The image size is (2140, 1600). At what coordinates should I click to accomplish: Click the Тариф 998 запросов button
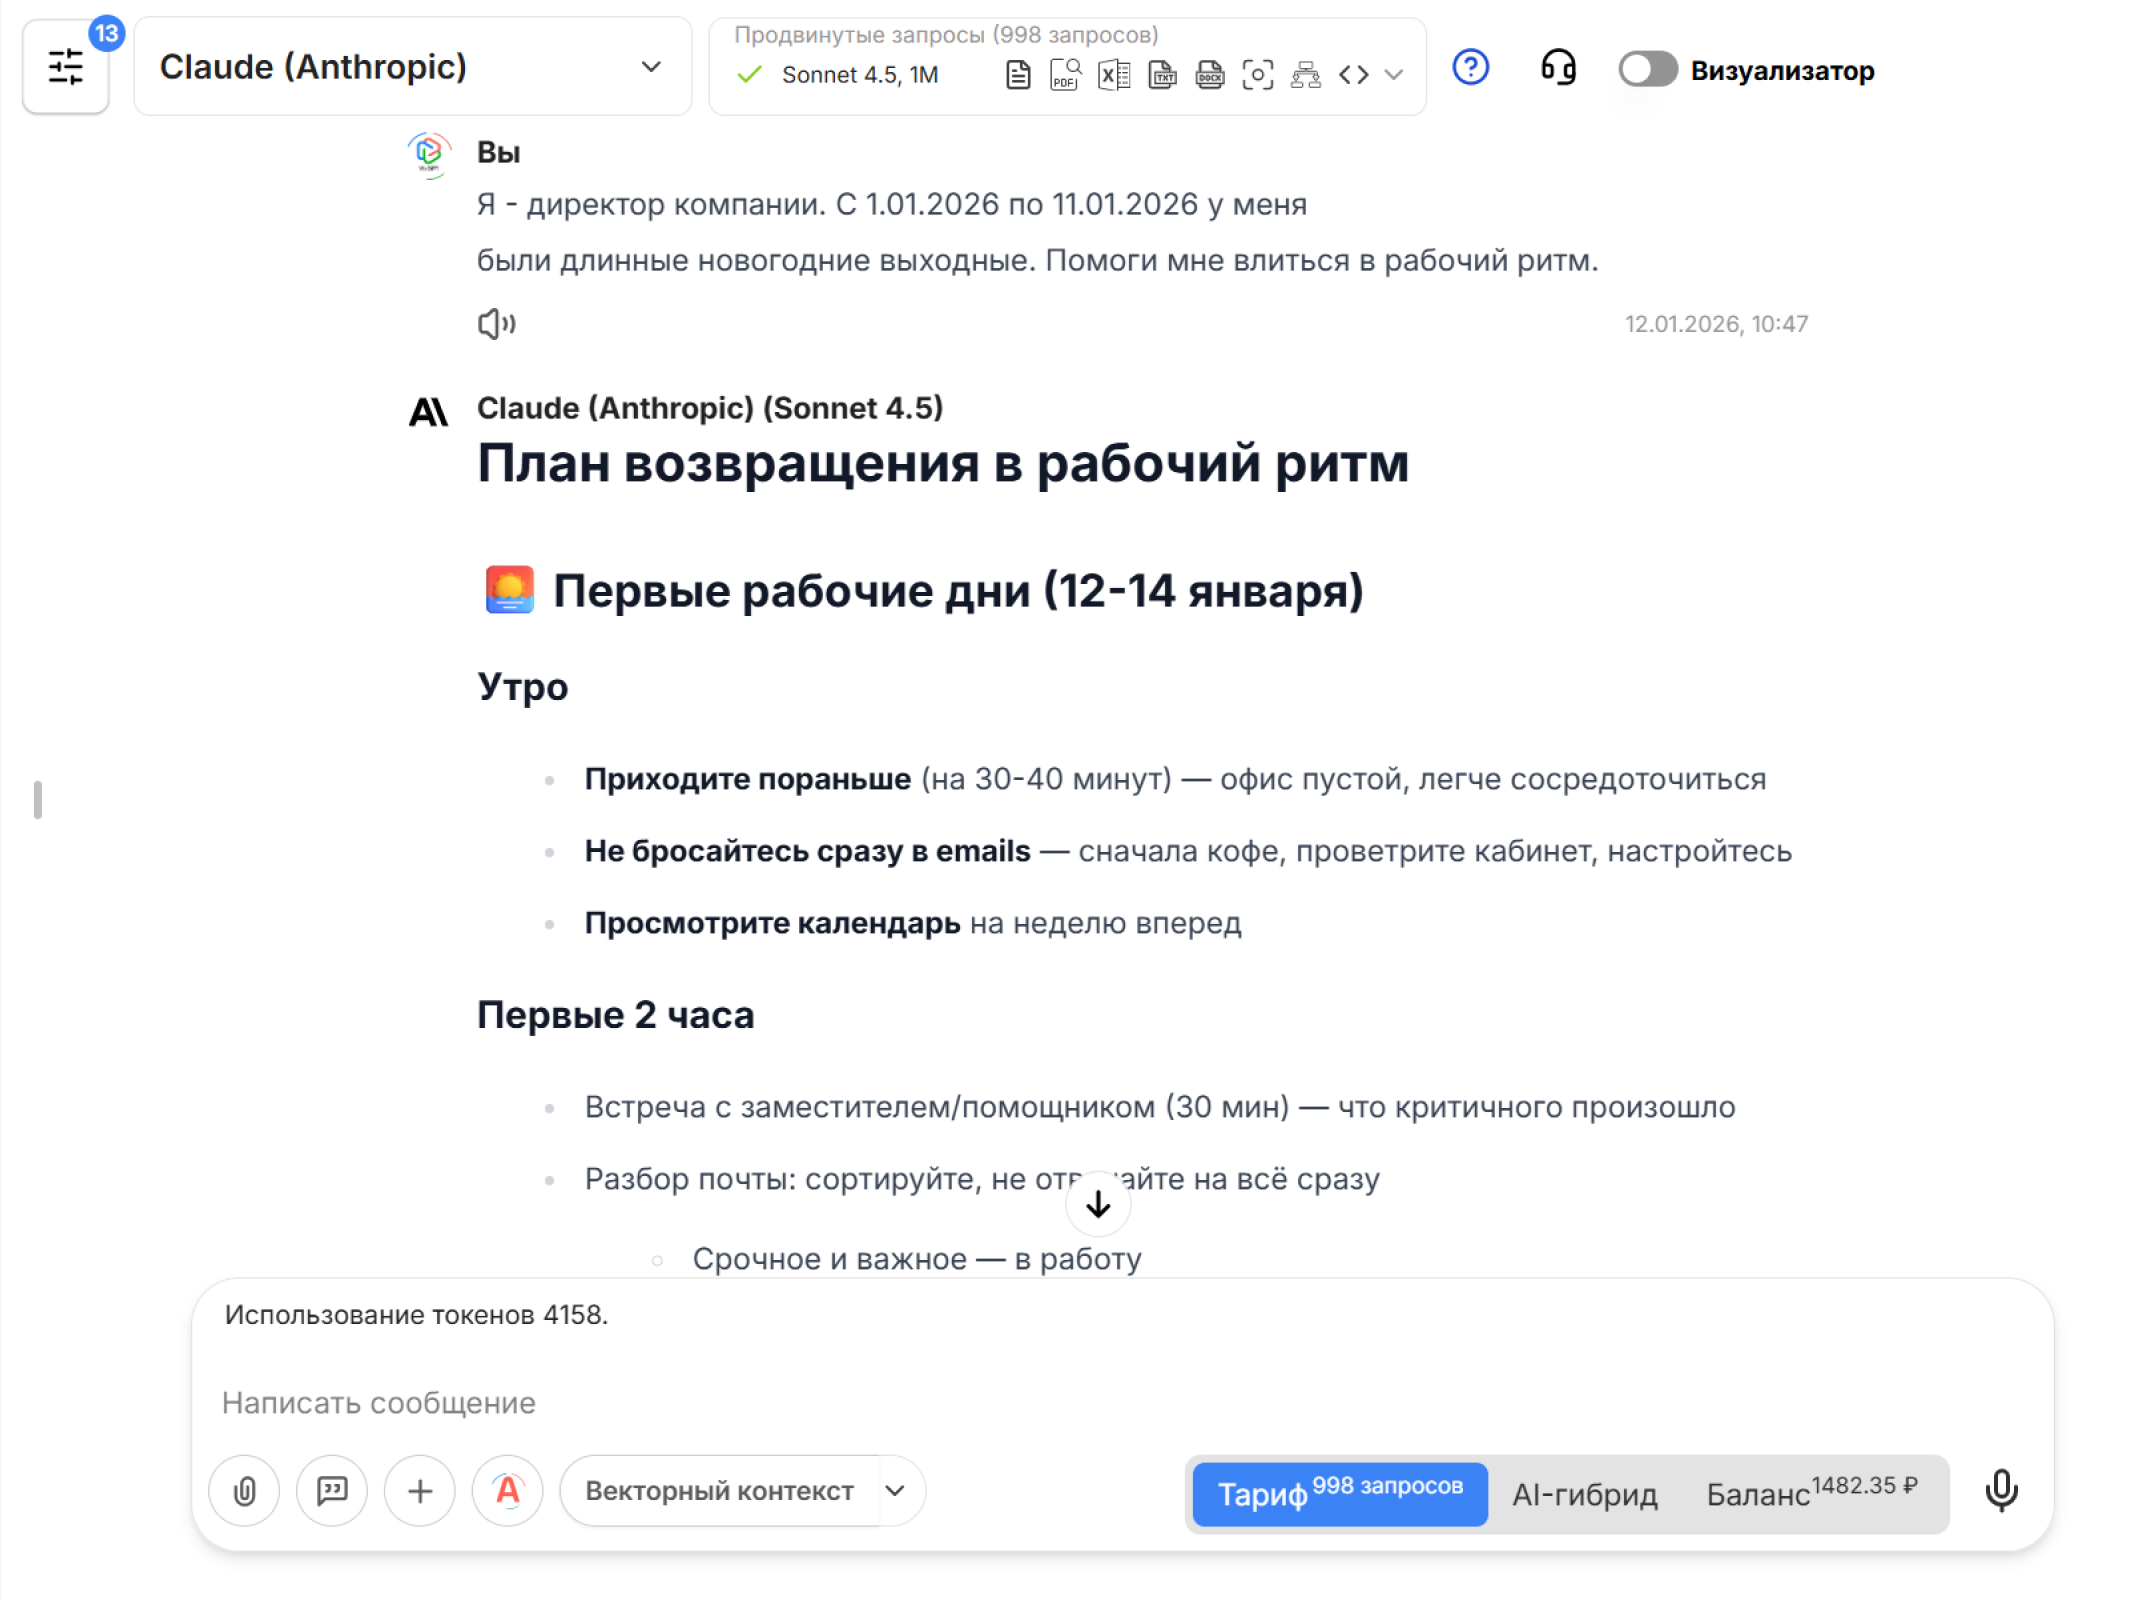pyautogui.click(x=1338, y=1494)
